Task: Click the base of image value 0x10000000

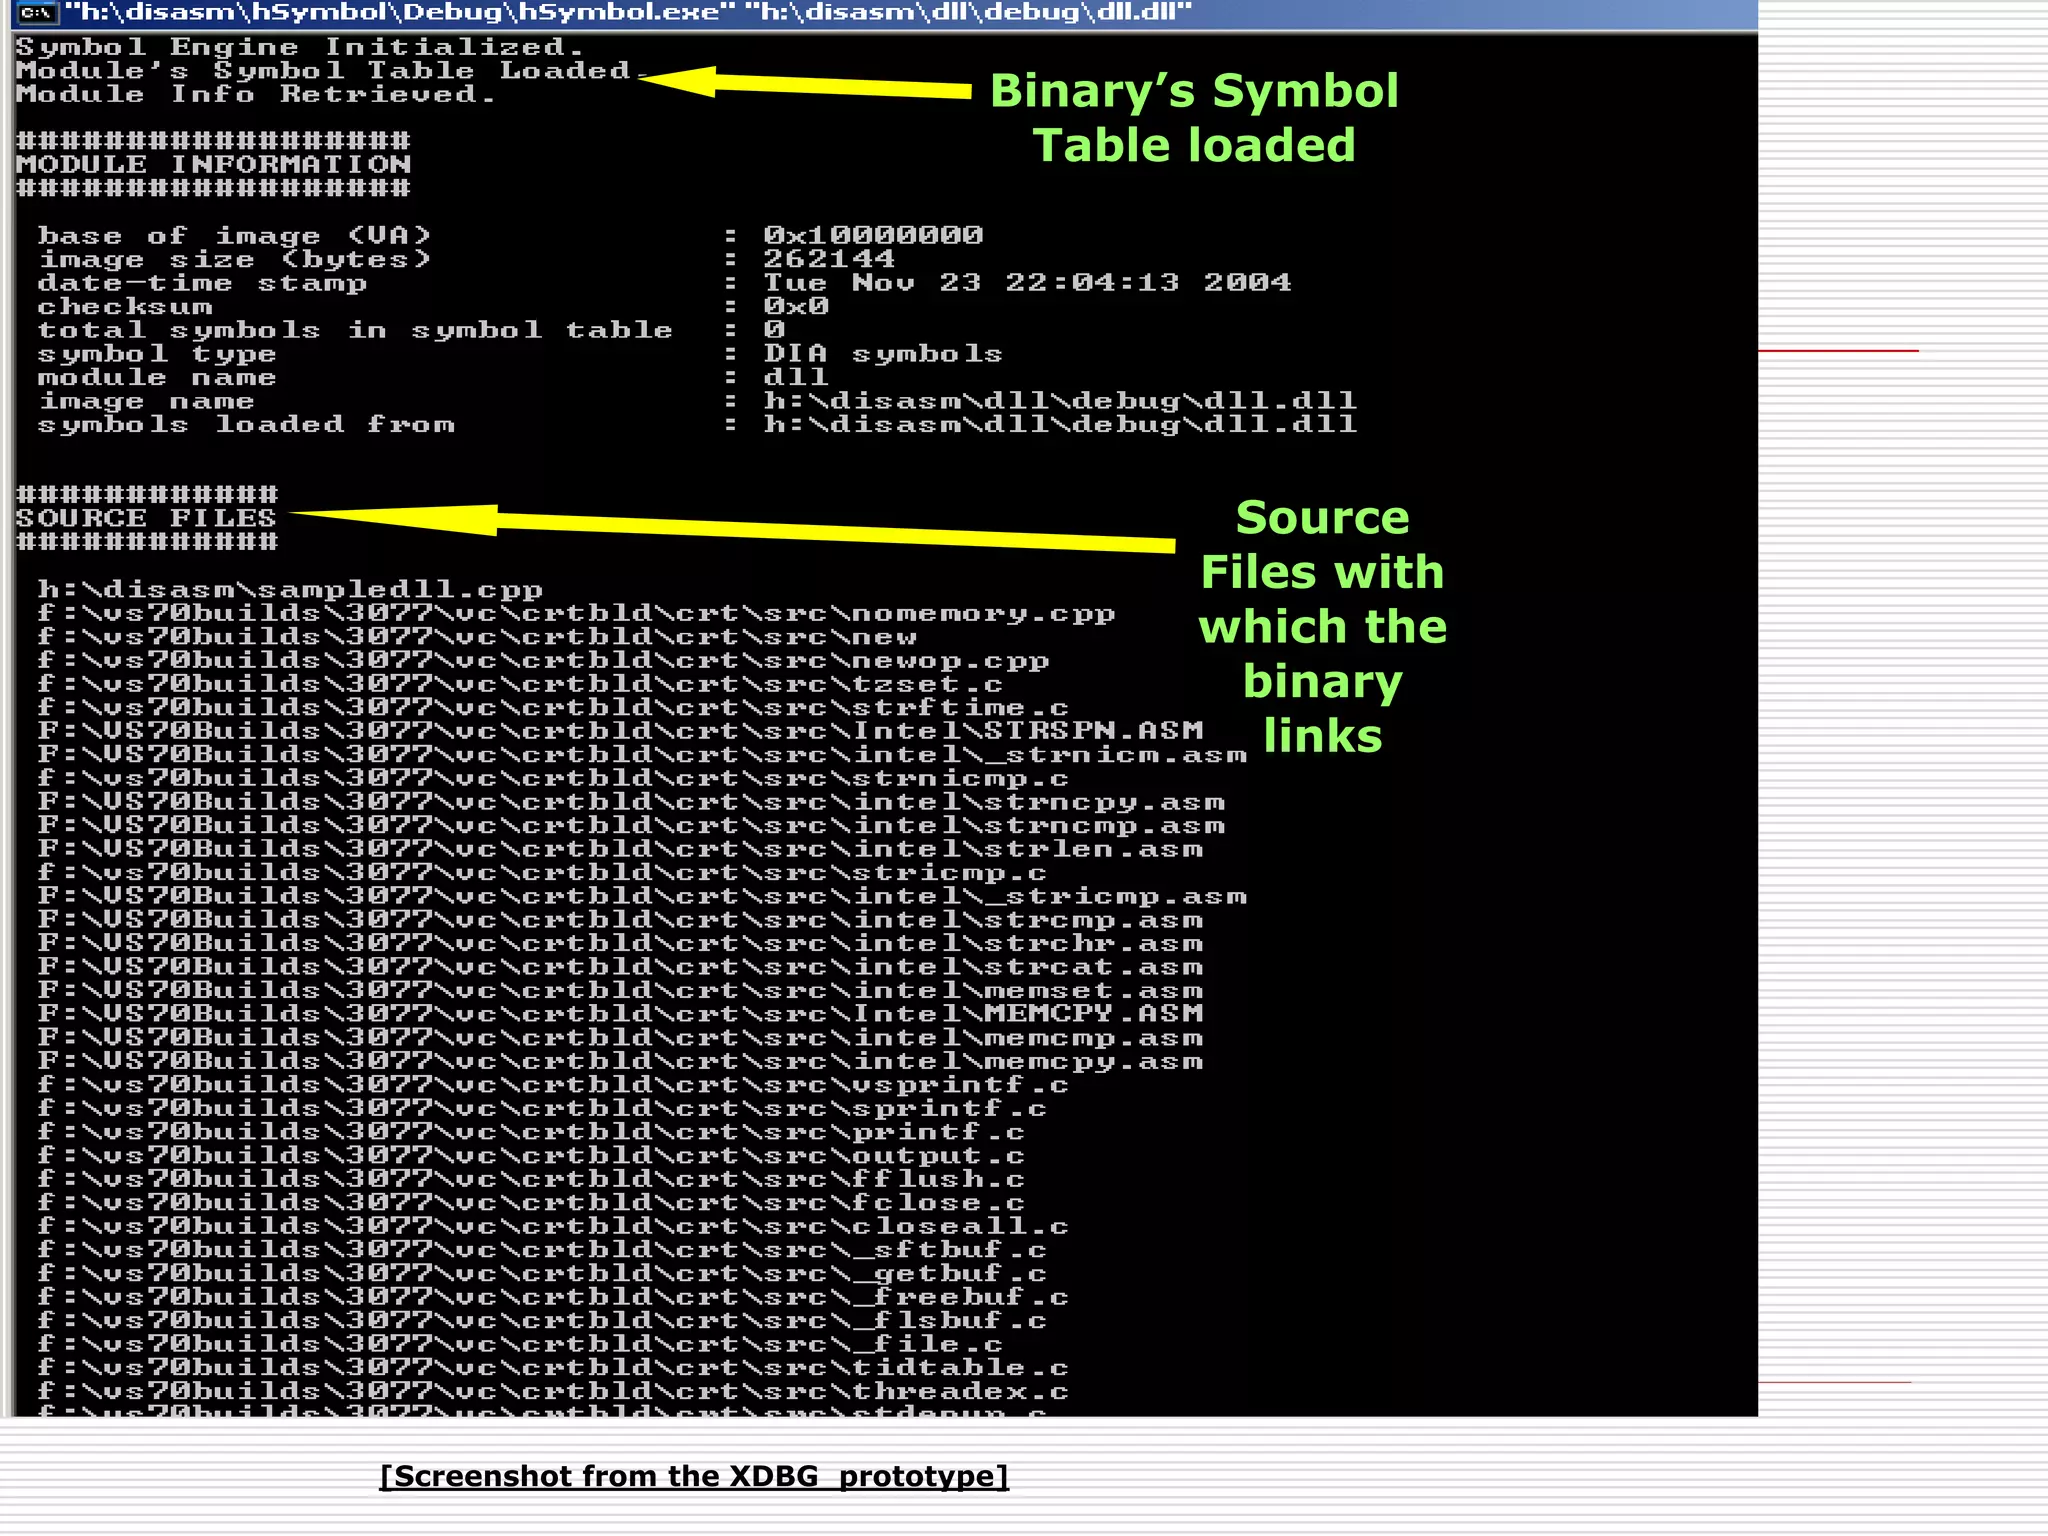Action: pos(873,235)
